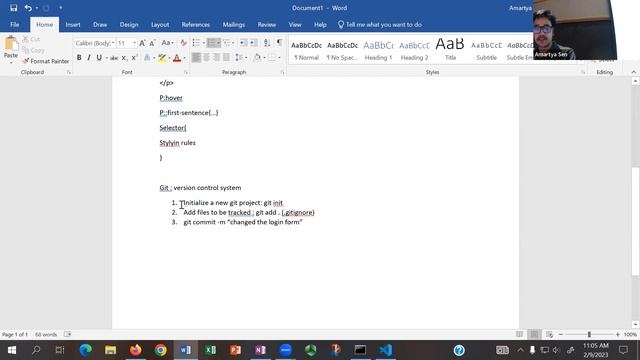Clear all formatting with eraser icon
This screenshot has width=640, height=360.
[183, 43]
